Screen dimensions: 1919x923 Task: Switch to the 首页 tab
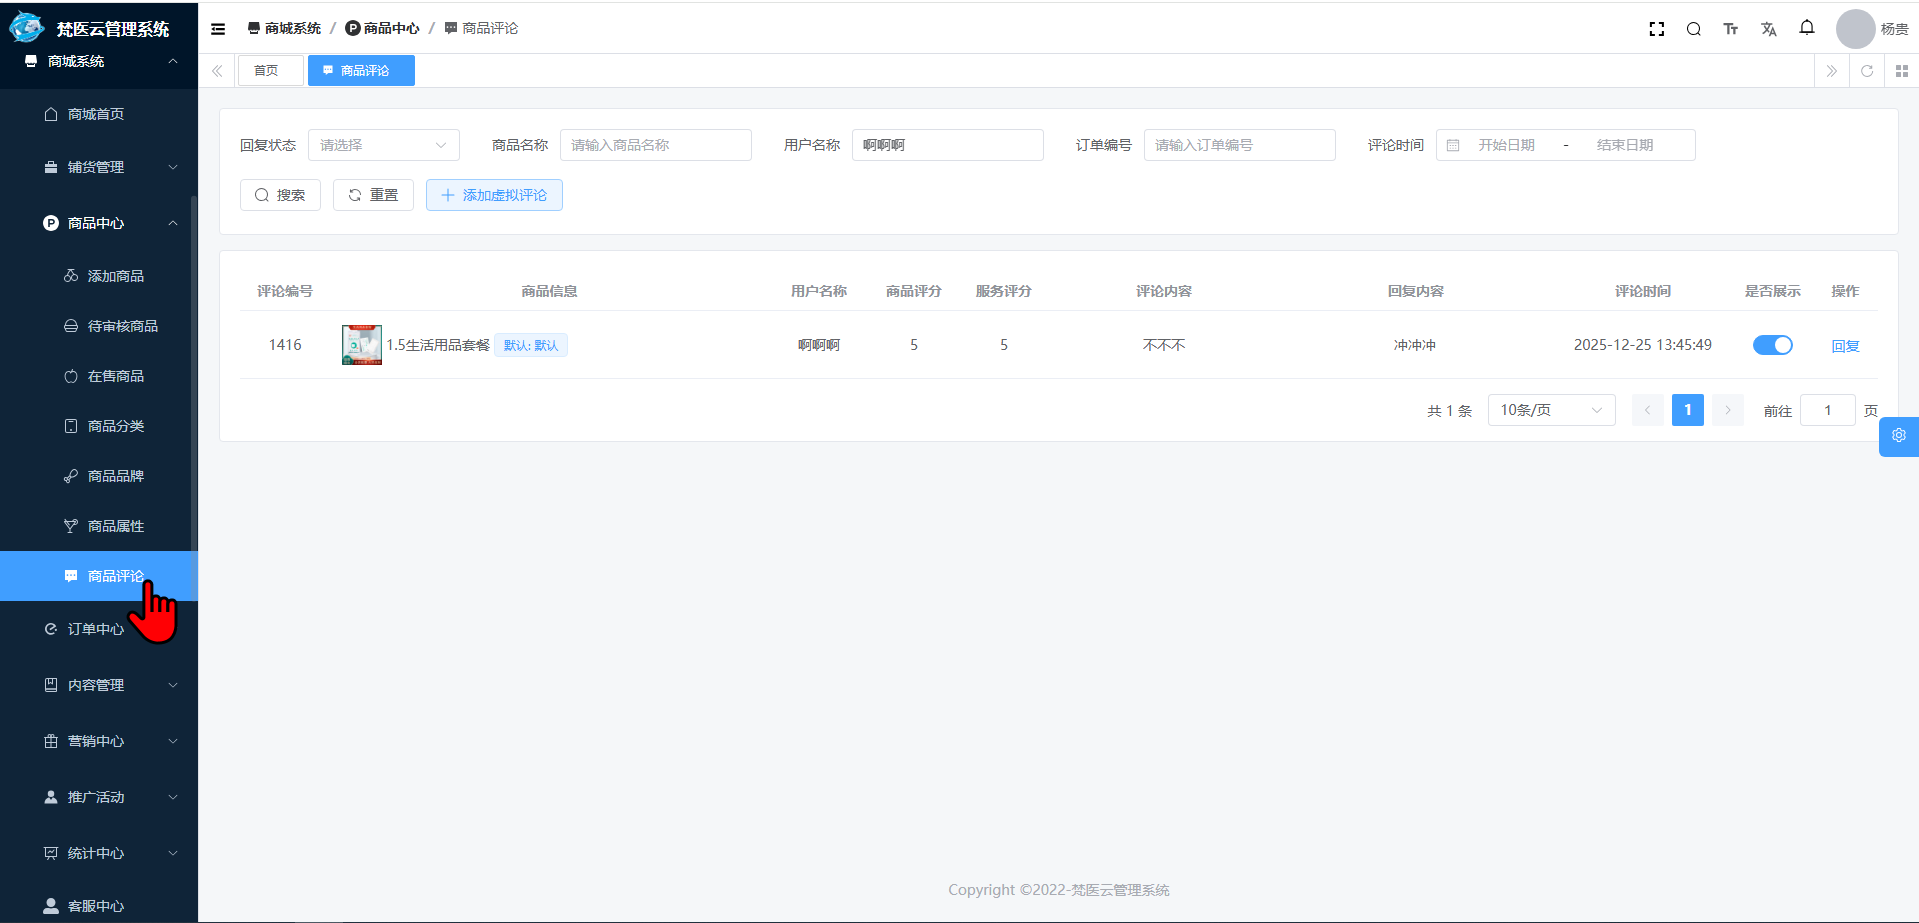pos(266,71)
